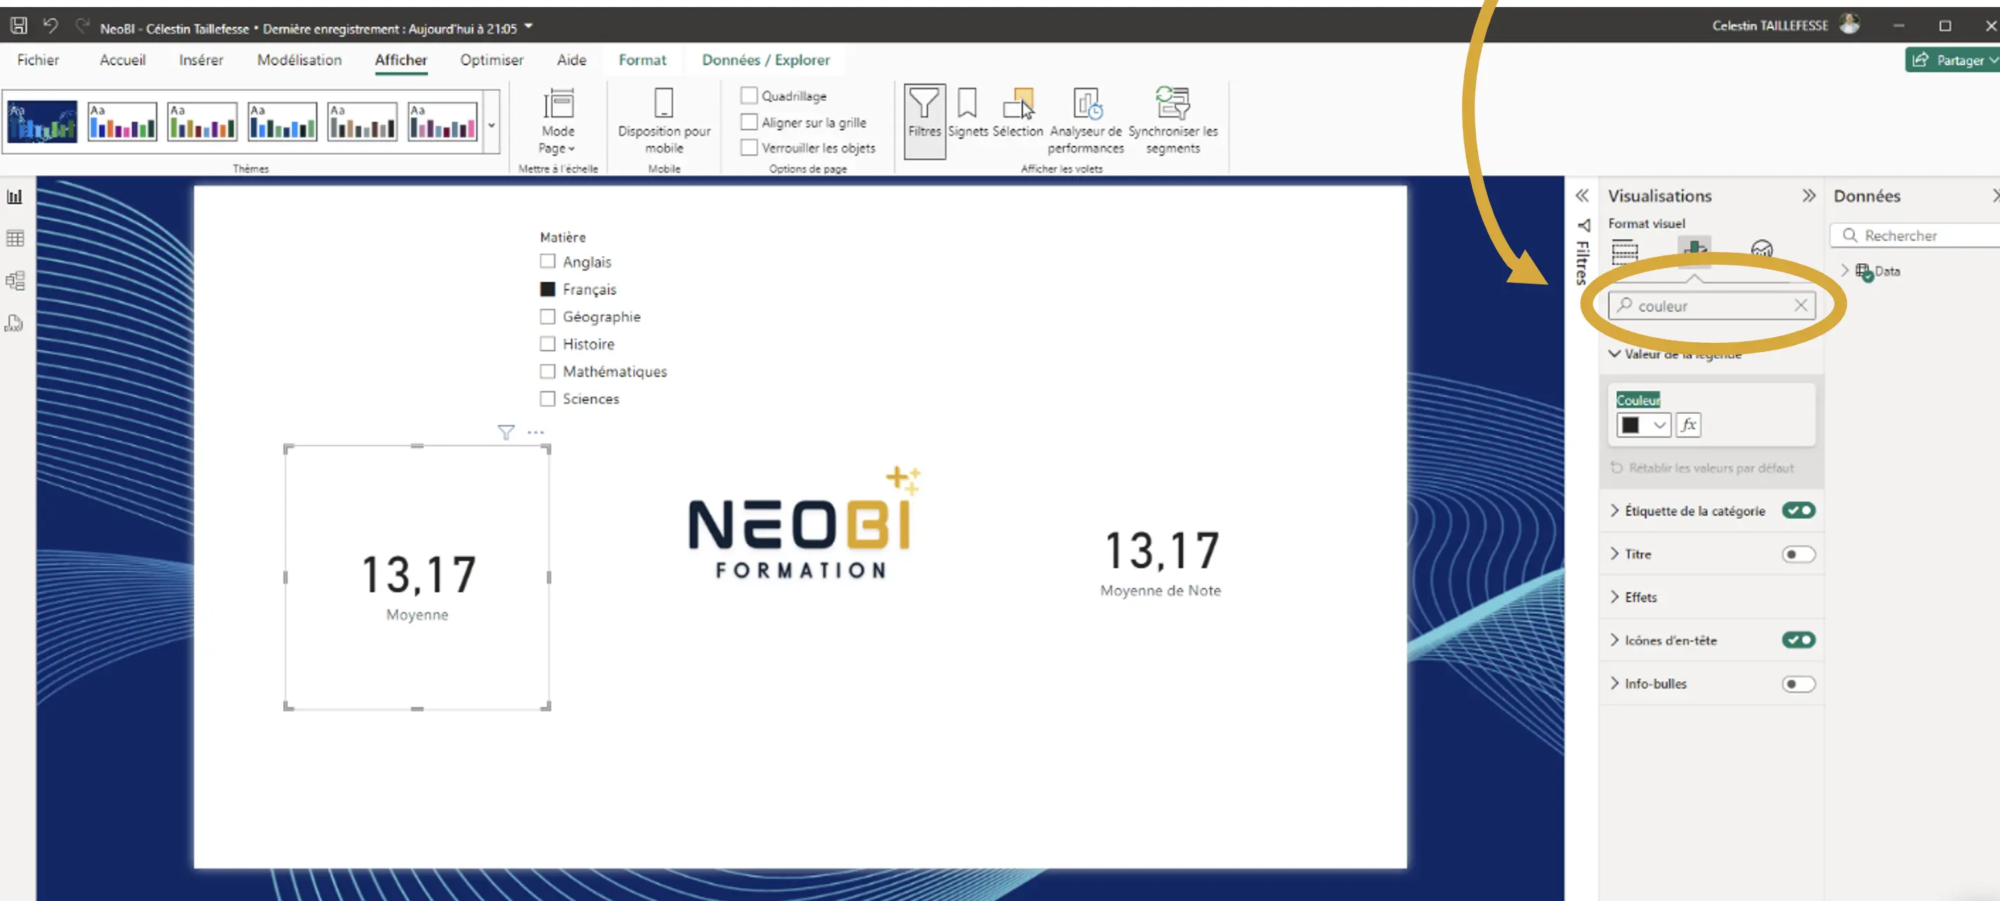2000x901 pixels.
Task: Select format visual brush icon
Action: [x=1694, y=250]
